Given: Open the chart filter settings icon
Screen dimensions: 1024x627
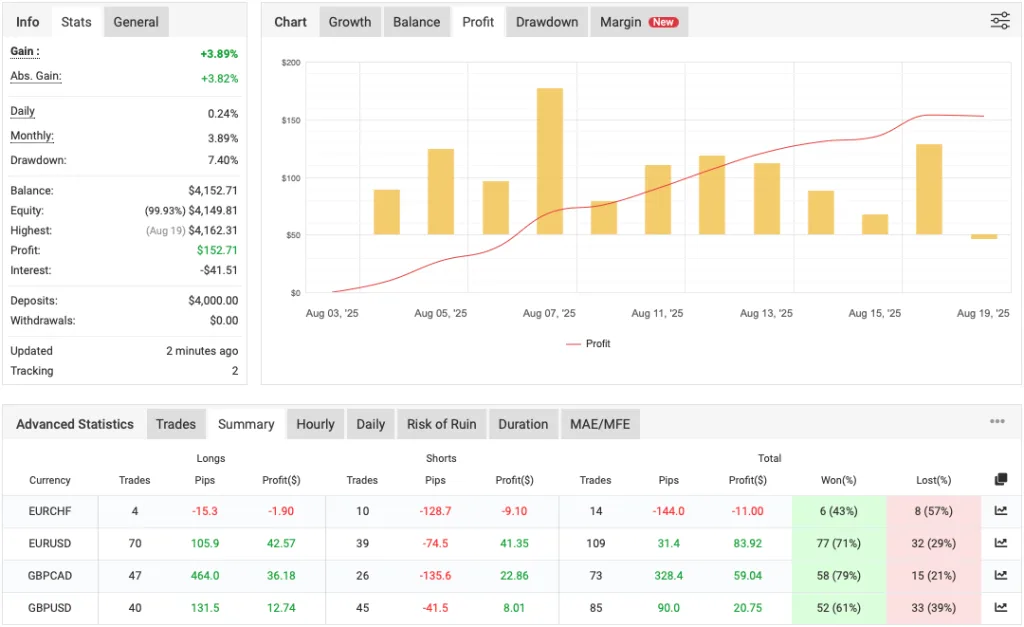Looking at the screenshot, I should point(1000,20).
